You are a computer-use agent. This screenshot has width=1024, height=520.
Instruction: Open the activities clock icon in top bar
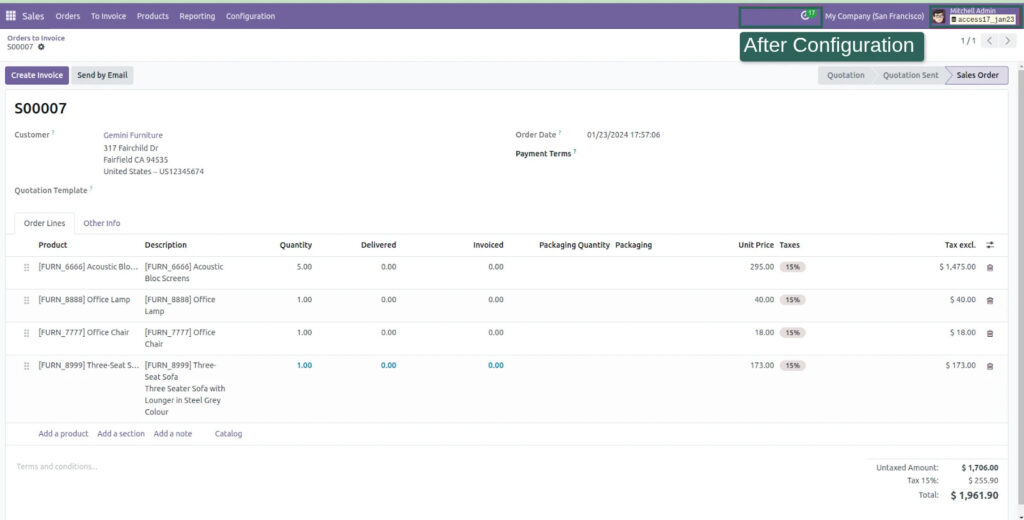pyautogui.click(x=806, y=16)
